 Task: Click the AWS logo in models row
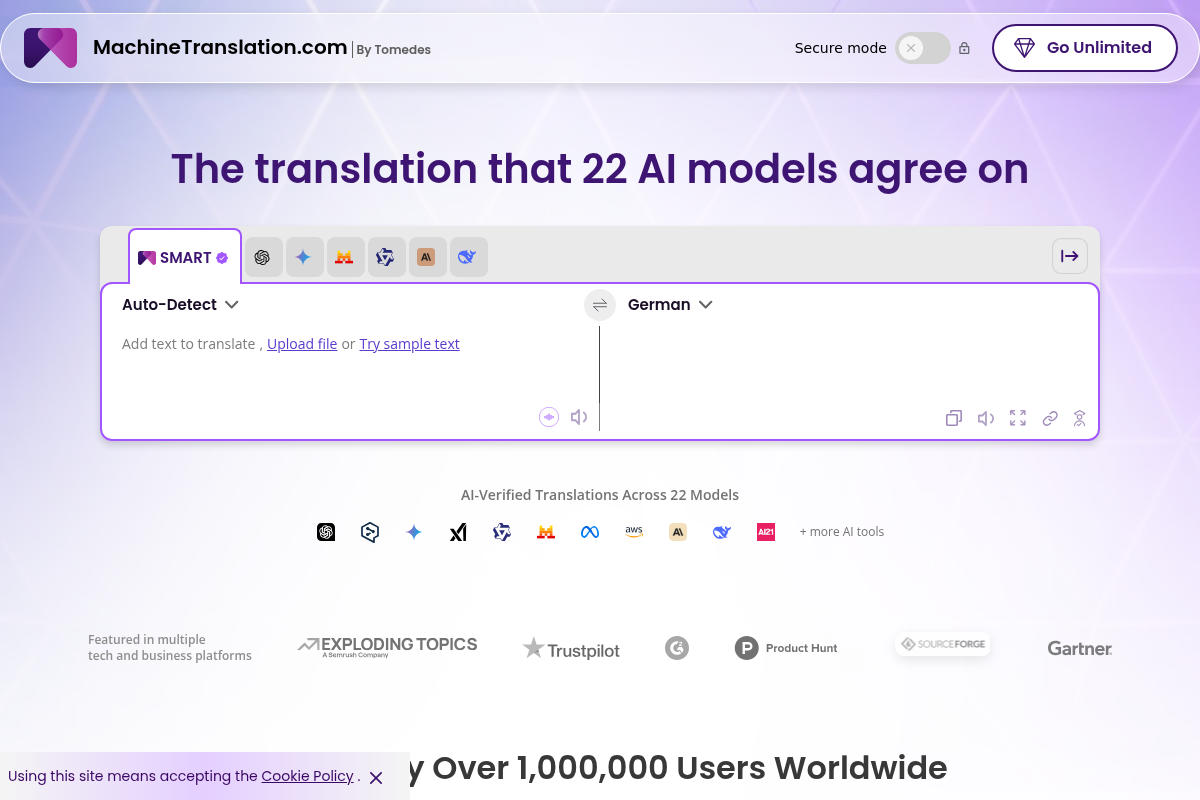pyautogui.click(x=634, y=532)
